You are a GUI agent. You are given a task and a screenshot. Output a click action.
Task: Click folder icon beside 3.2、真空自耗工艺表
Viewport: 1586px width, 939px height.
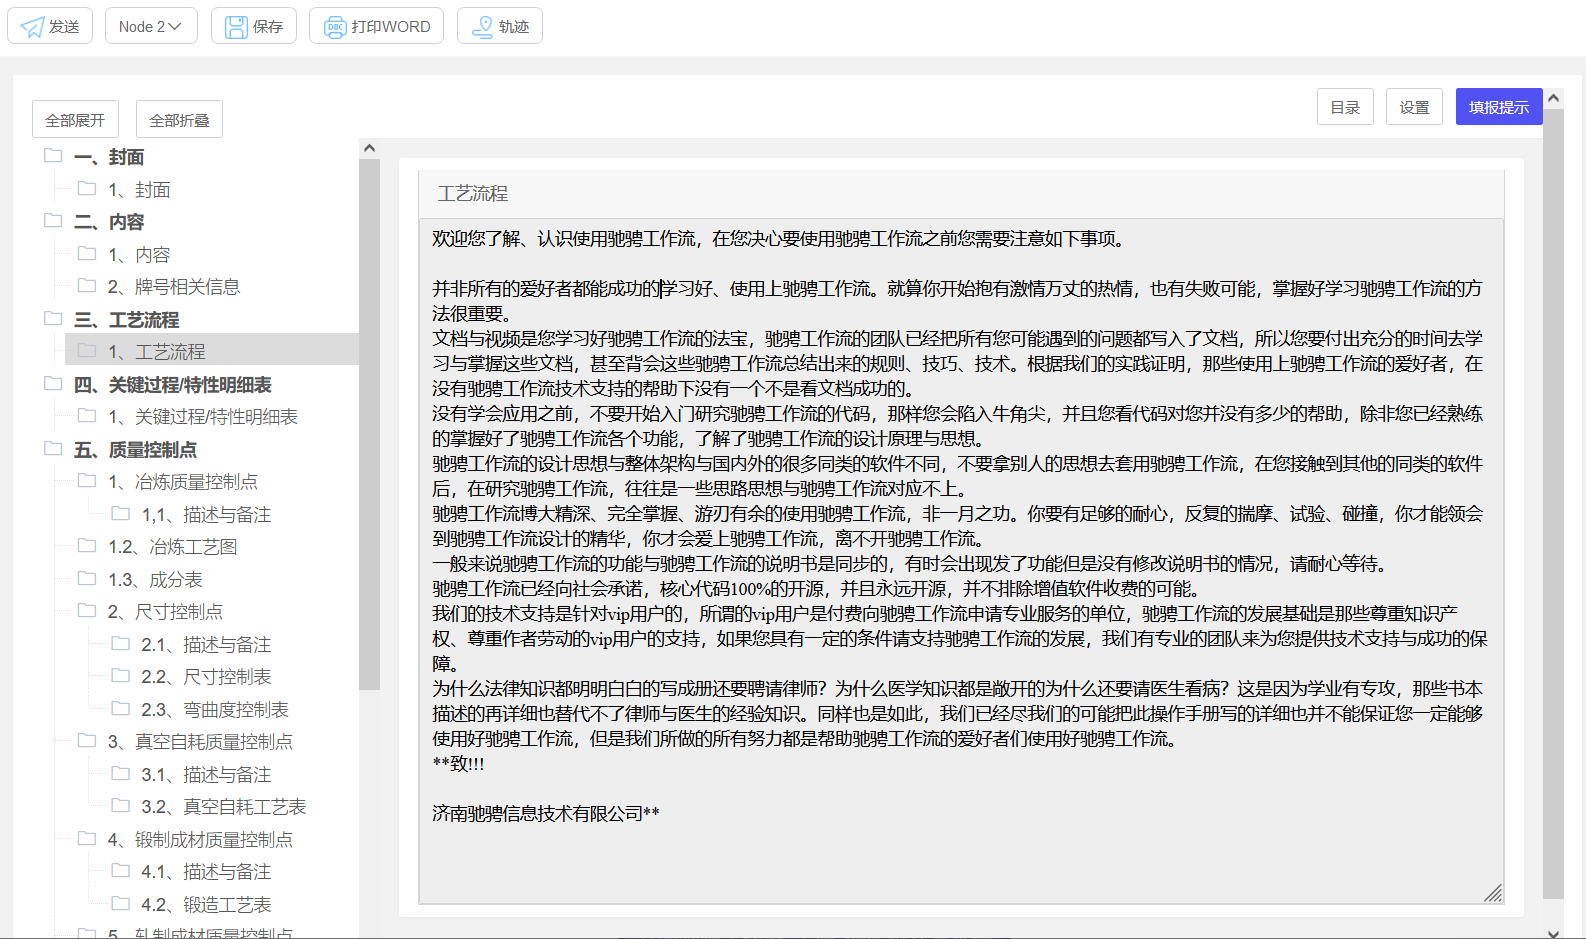tap(121, 805)
